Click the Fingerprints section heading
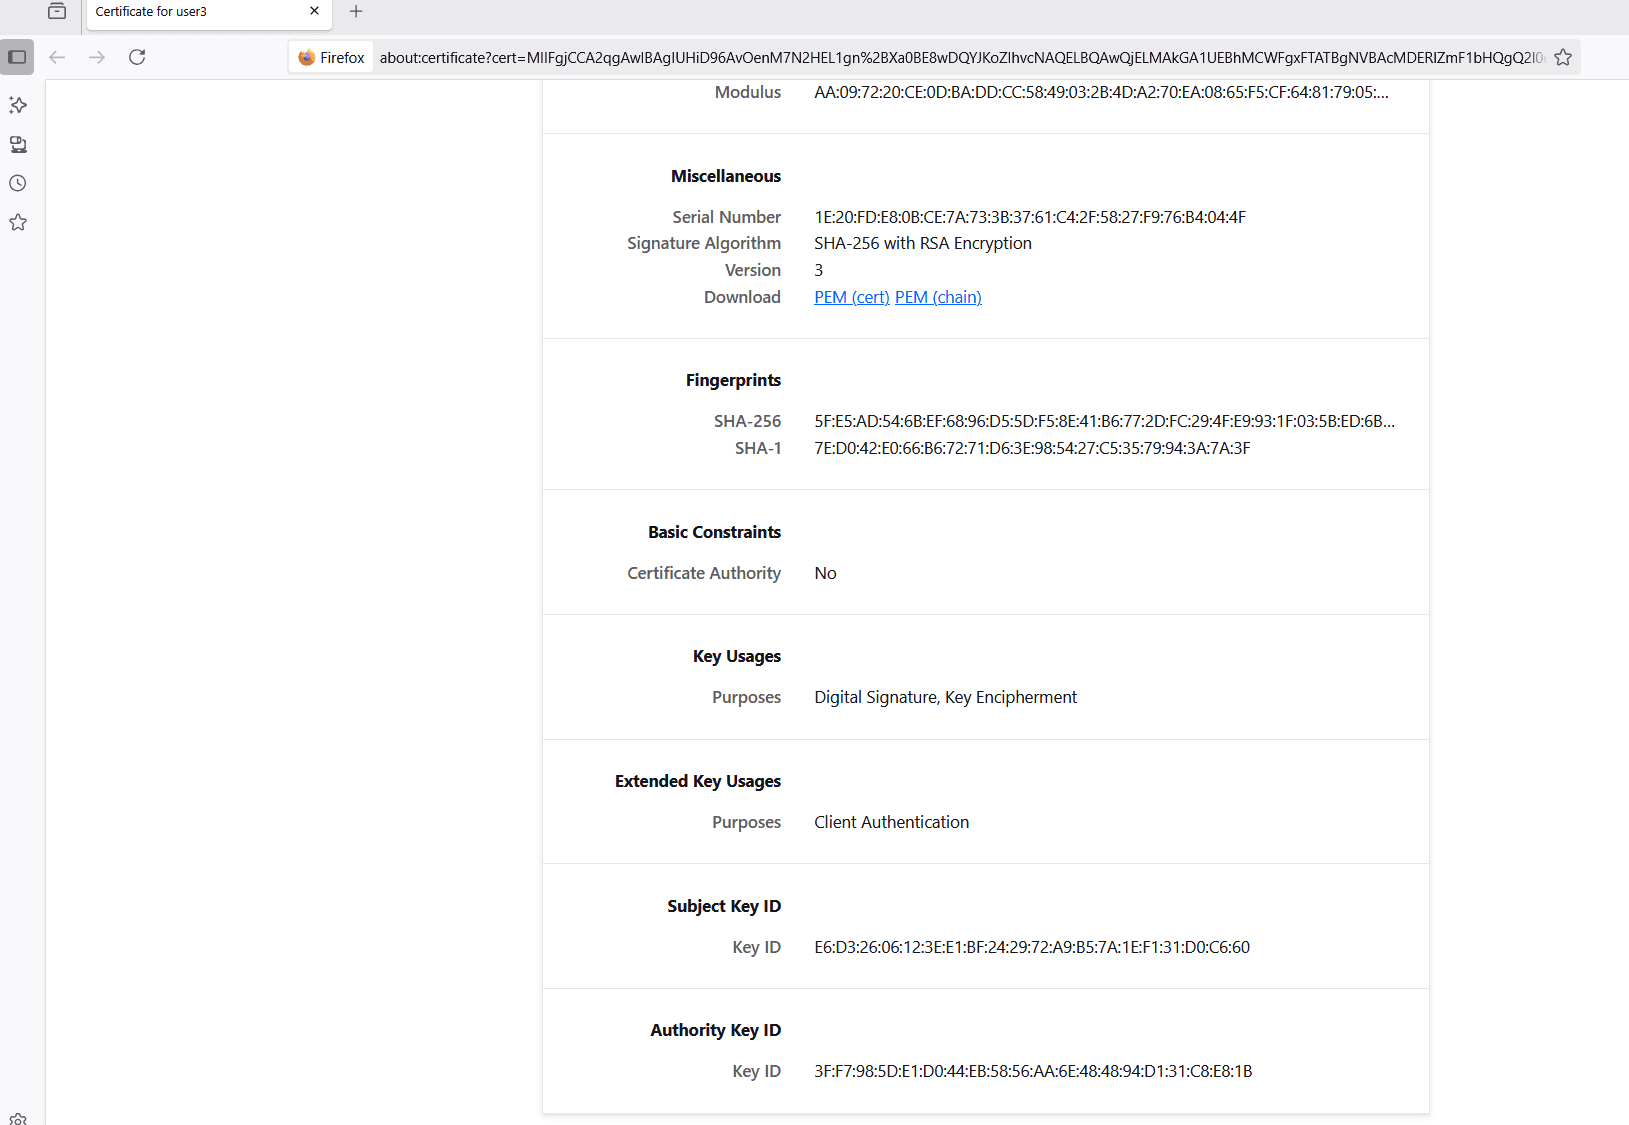Viewport: 1629px width, 1125px height. [733, 380]
